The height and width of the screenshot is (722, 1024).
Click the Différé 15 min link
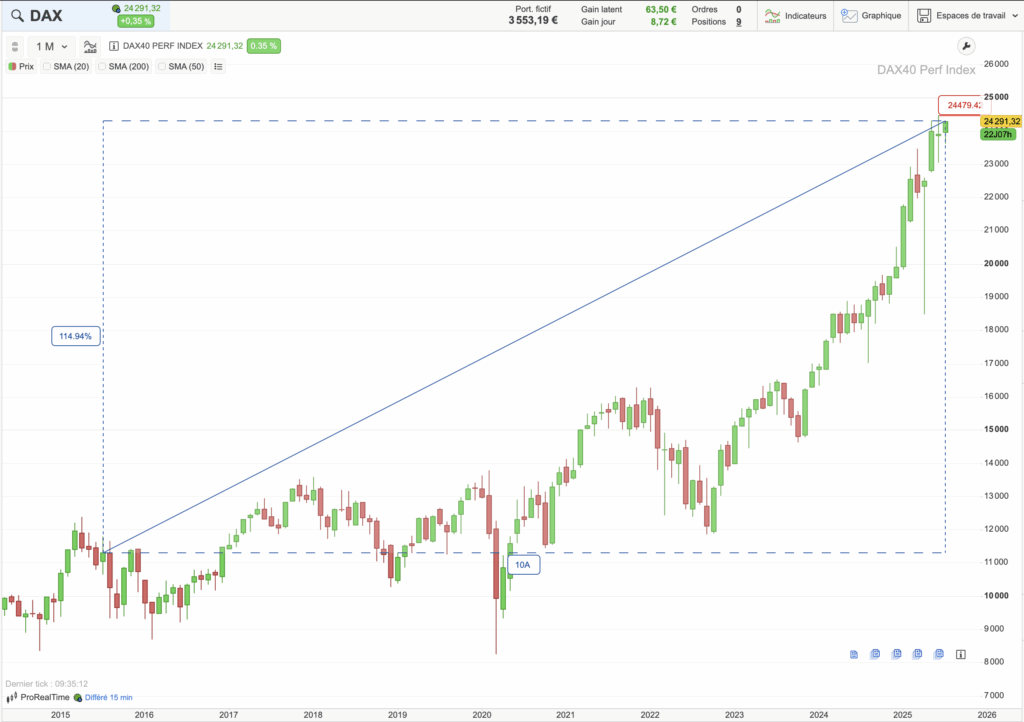click(x=108, y=697)
